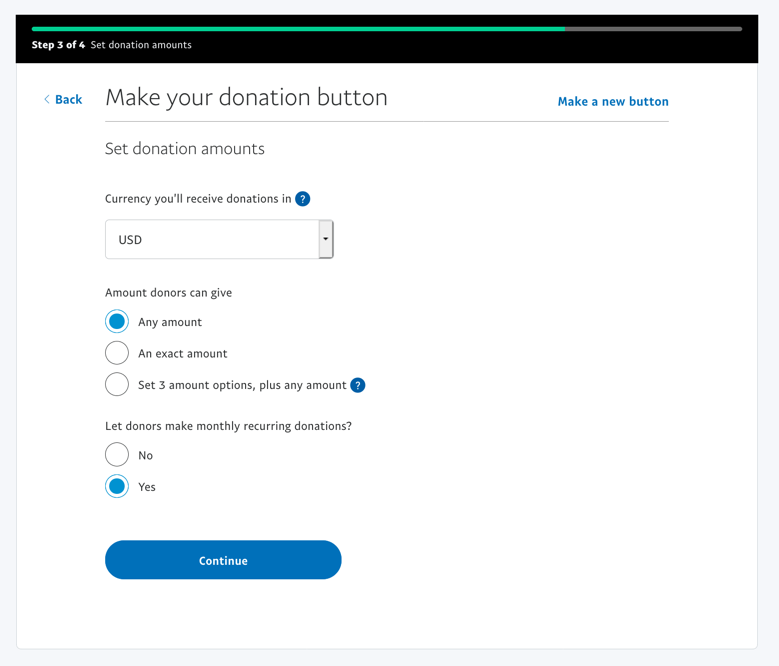Image resolution: width=779 pixels, height=666 pixels.
Task: Disable monthly recurring donations with No
Action: click(117, 455)
